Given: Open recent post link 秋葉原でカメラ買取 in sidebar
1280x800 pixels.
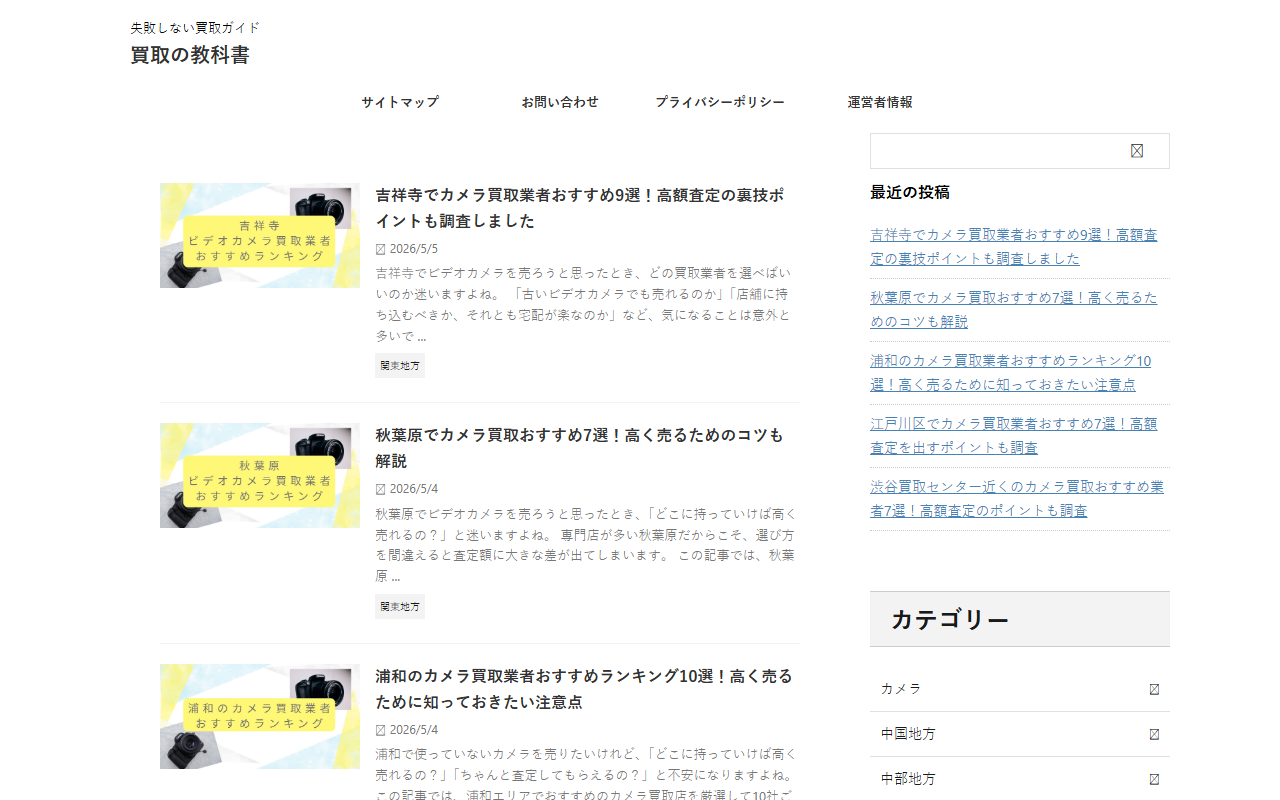Looking at the screenshot, I should coord(1014,310).
